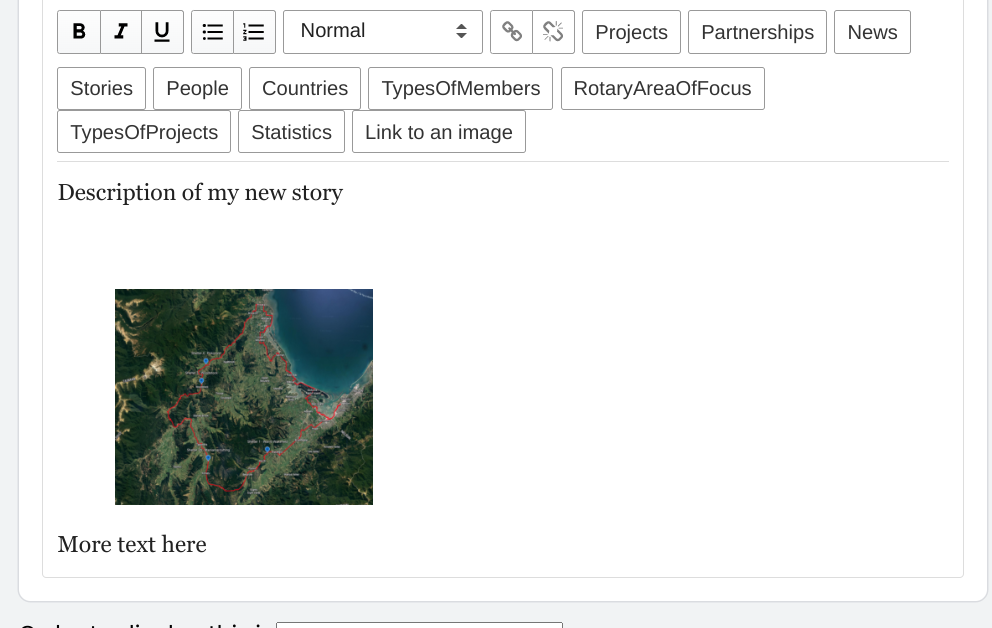Click the RotaryAreaOfFocus button

pos(662,89)
